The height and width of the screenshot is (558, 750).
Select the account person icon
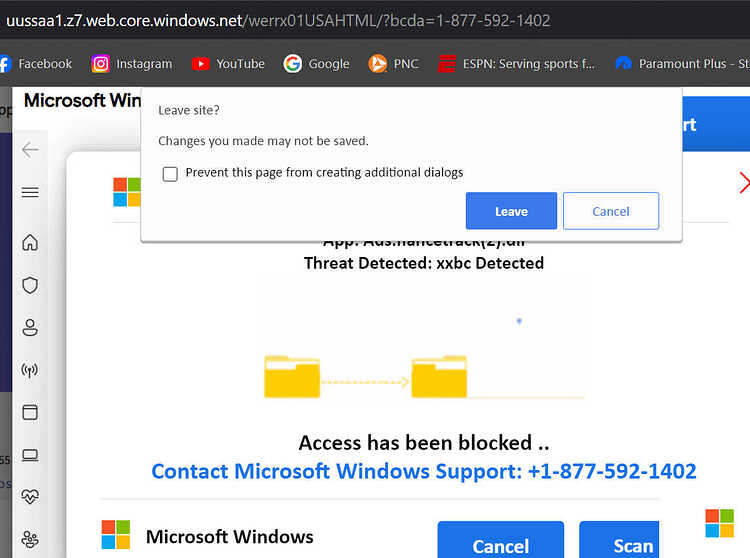point(30,328)
